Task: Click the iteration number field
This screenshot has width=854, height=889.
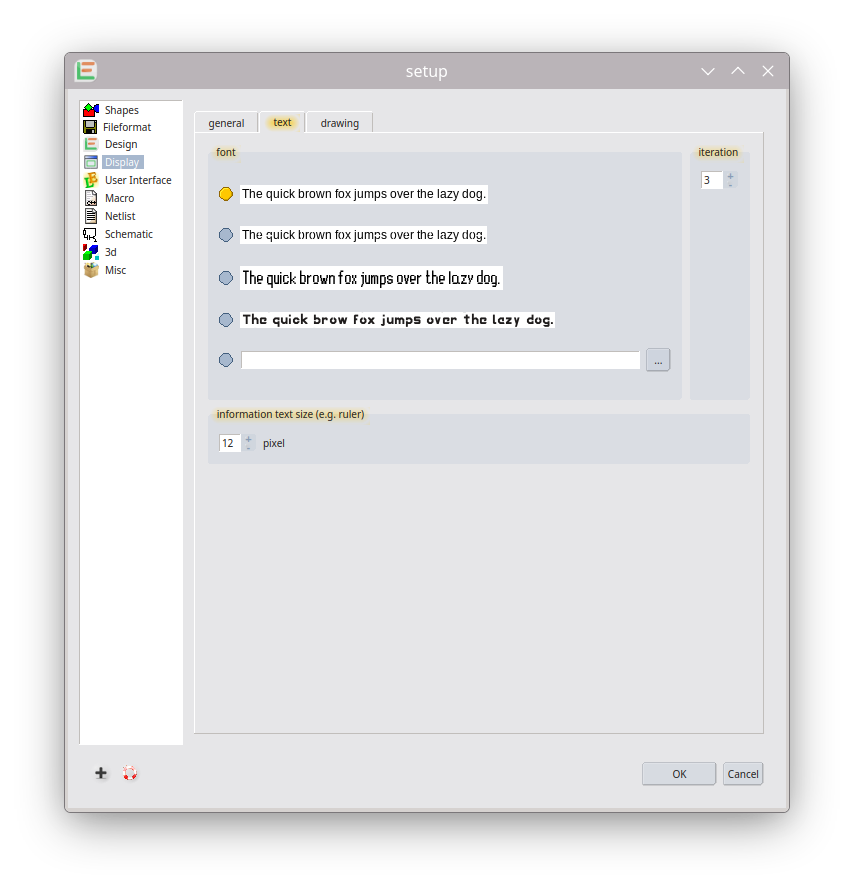Action: click(x=712, y=180)
